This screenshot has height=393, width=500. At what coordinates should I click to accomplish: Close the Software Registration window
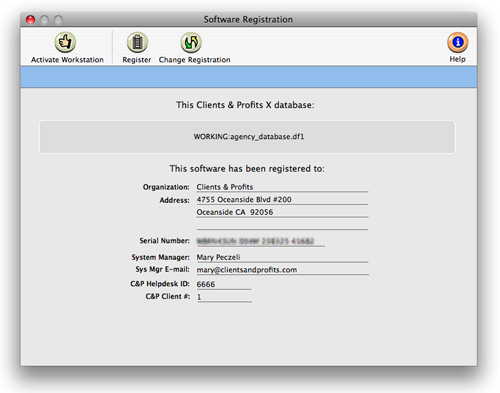click(31, 20)
